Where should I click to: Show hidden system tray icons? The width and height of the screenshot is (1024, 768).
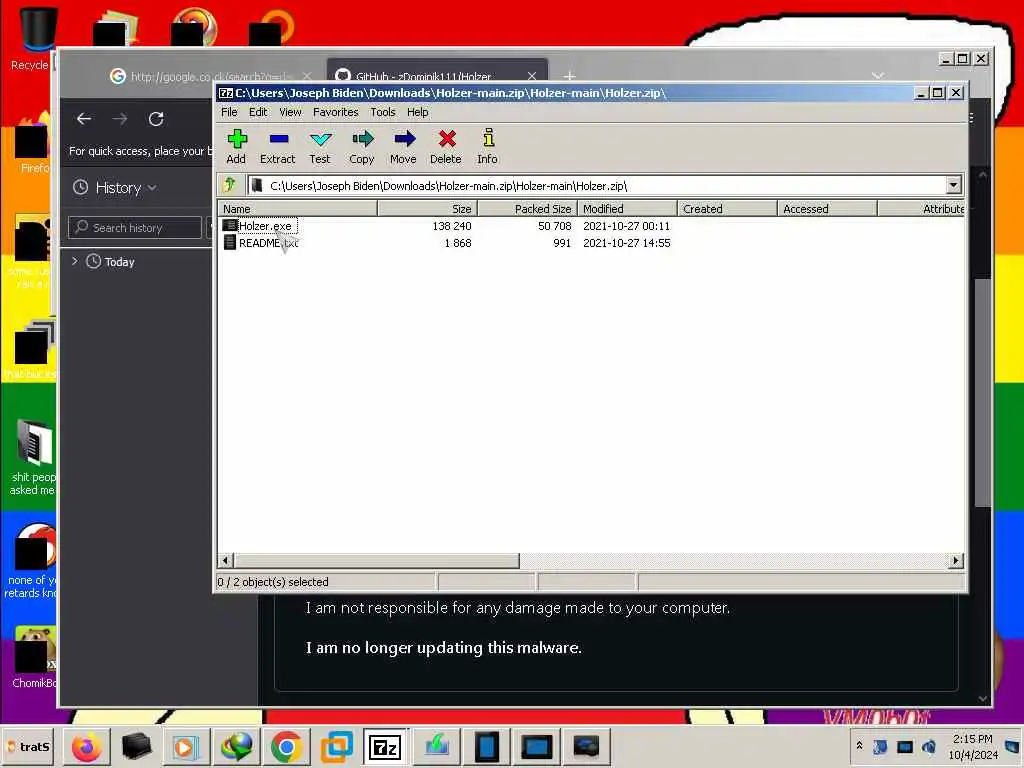pos(859,746)
